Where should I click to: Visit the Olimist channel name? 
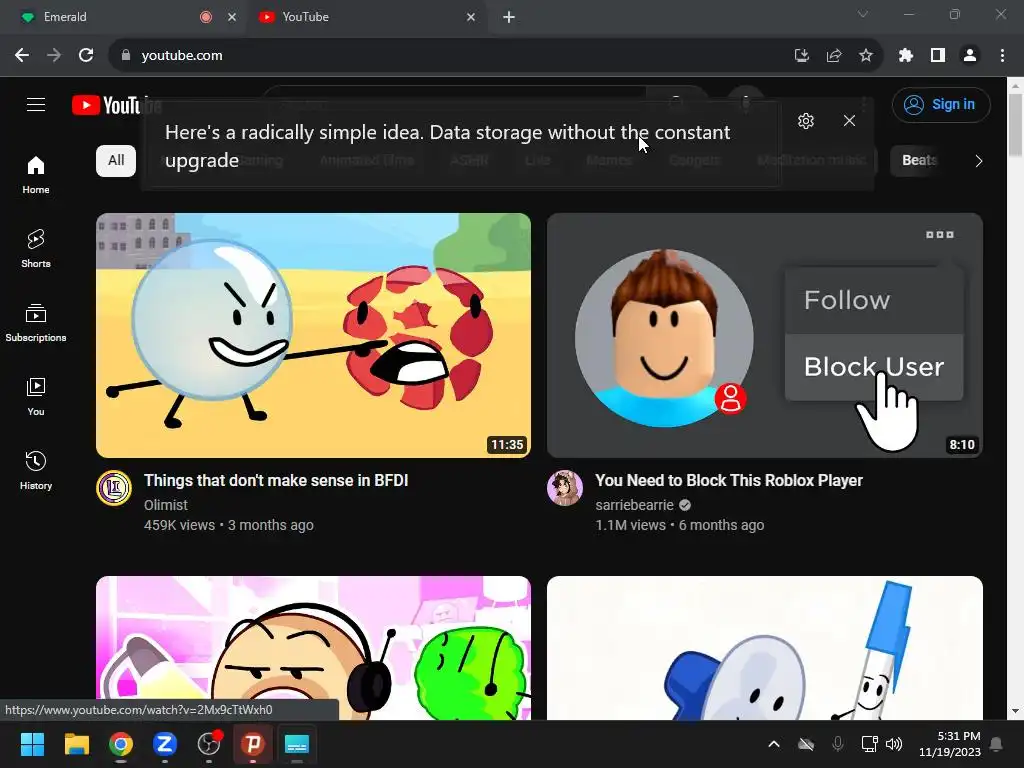pos(166,505)
